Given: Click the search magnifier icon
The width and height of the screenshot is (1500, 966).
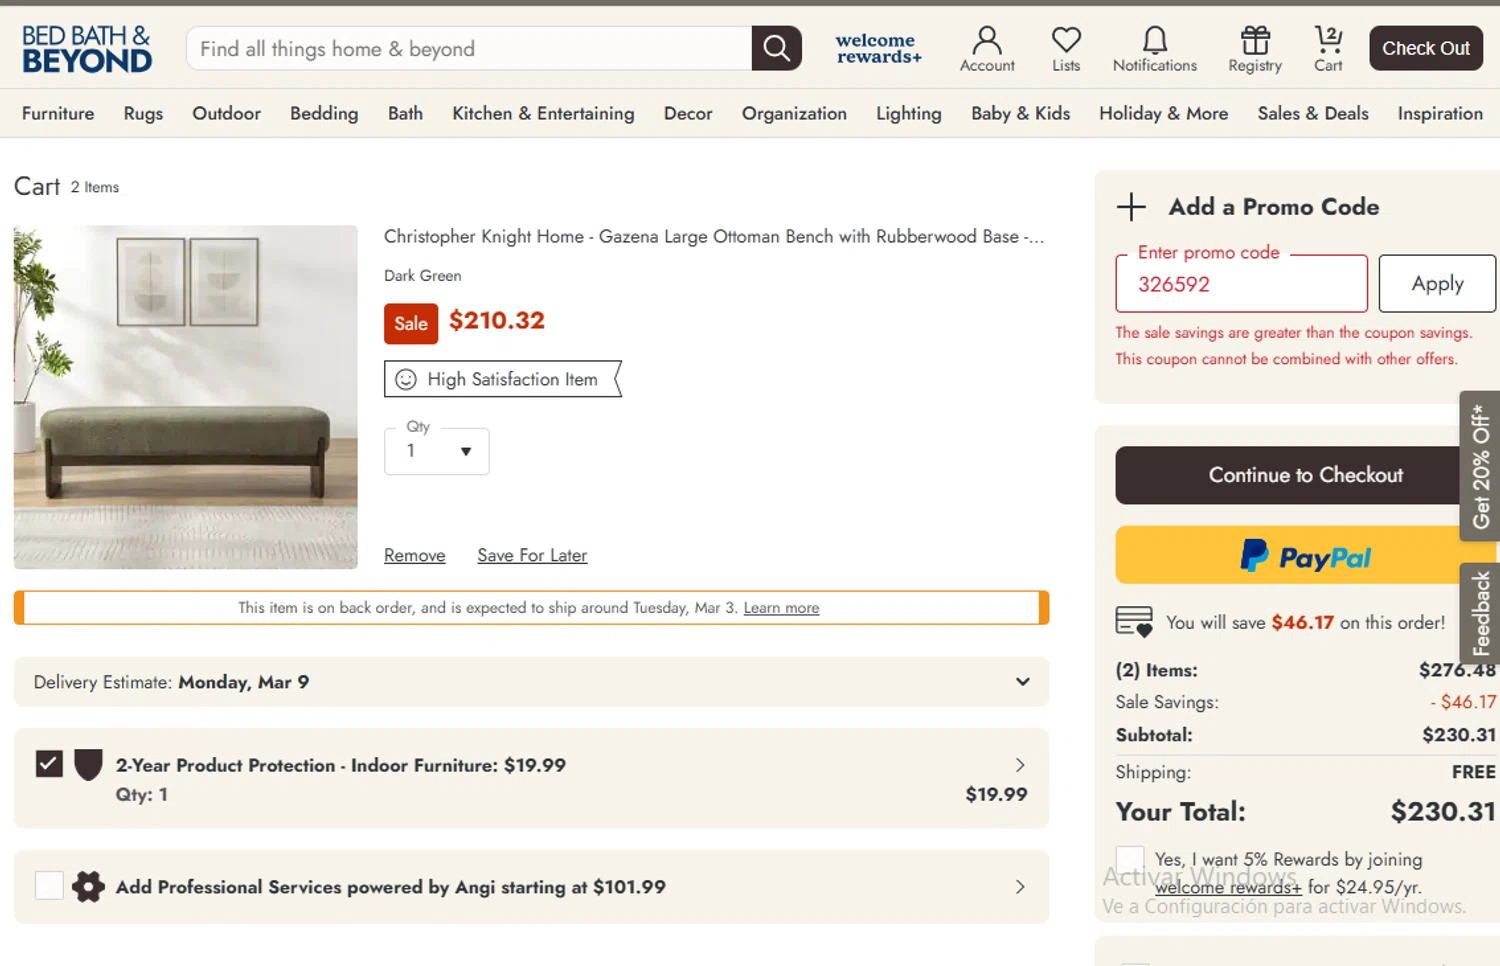Looking at the screenshot, I should [x=777, y=48].
